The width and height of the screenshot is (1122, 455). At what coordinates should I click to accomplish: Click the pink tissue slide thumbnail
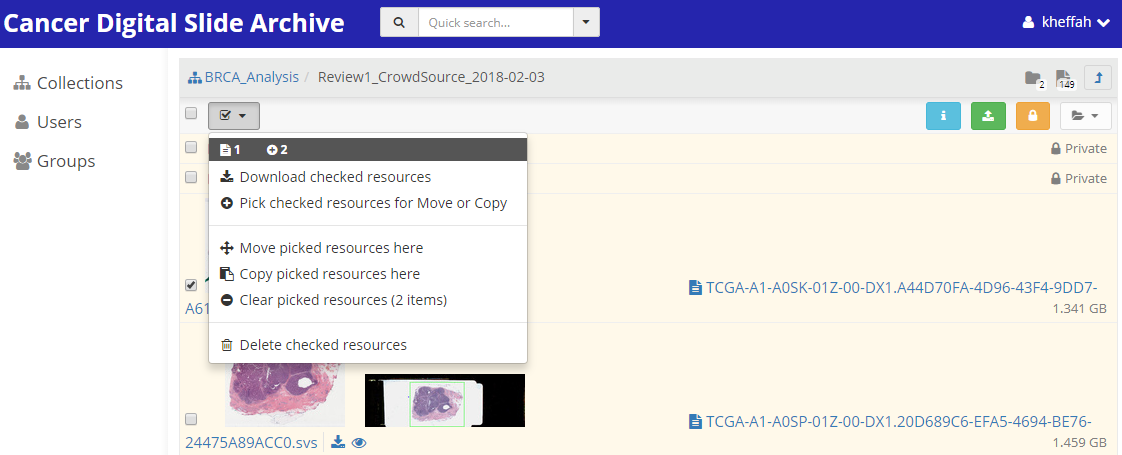tap(285, 395)
